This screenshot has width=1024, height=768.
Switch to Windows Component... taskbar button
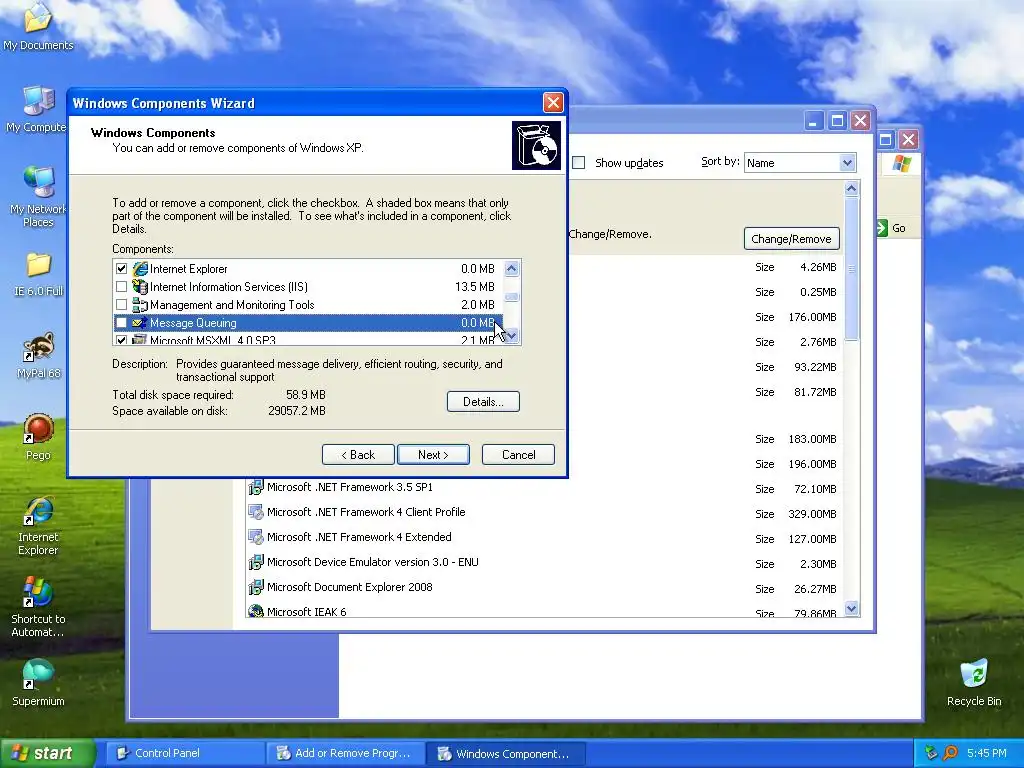point(505,753)
